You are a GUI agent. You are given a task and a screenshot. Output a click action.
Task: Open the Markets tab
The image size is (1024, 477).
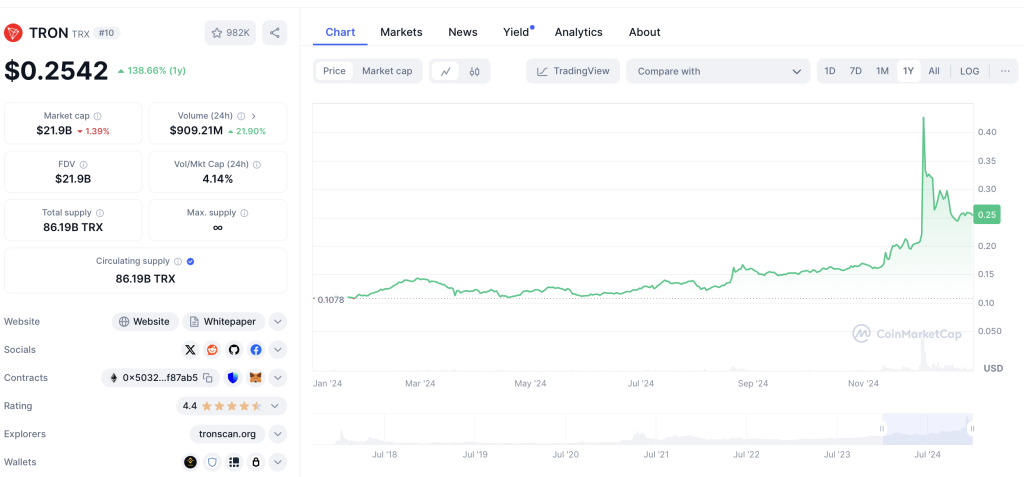click(x=401, y=32)
